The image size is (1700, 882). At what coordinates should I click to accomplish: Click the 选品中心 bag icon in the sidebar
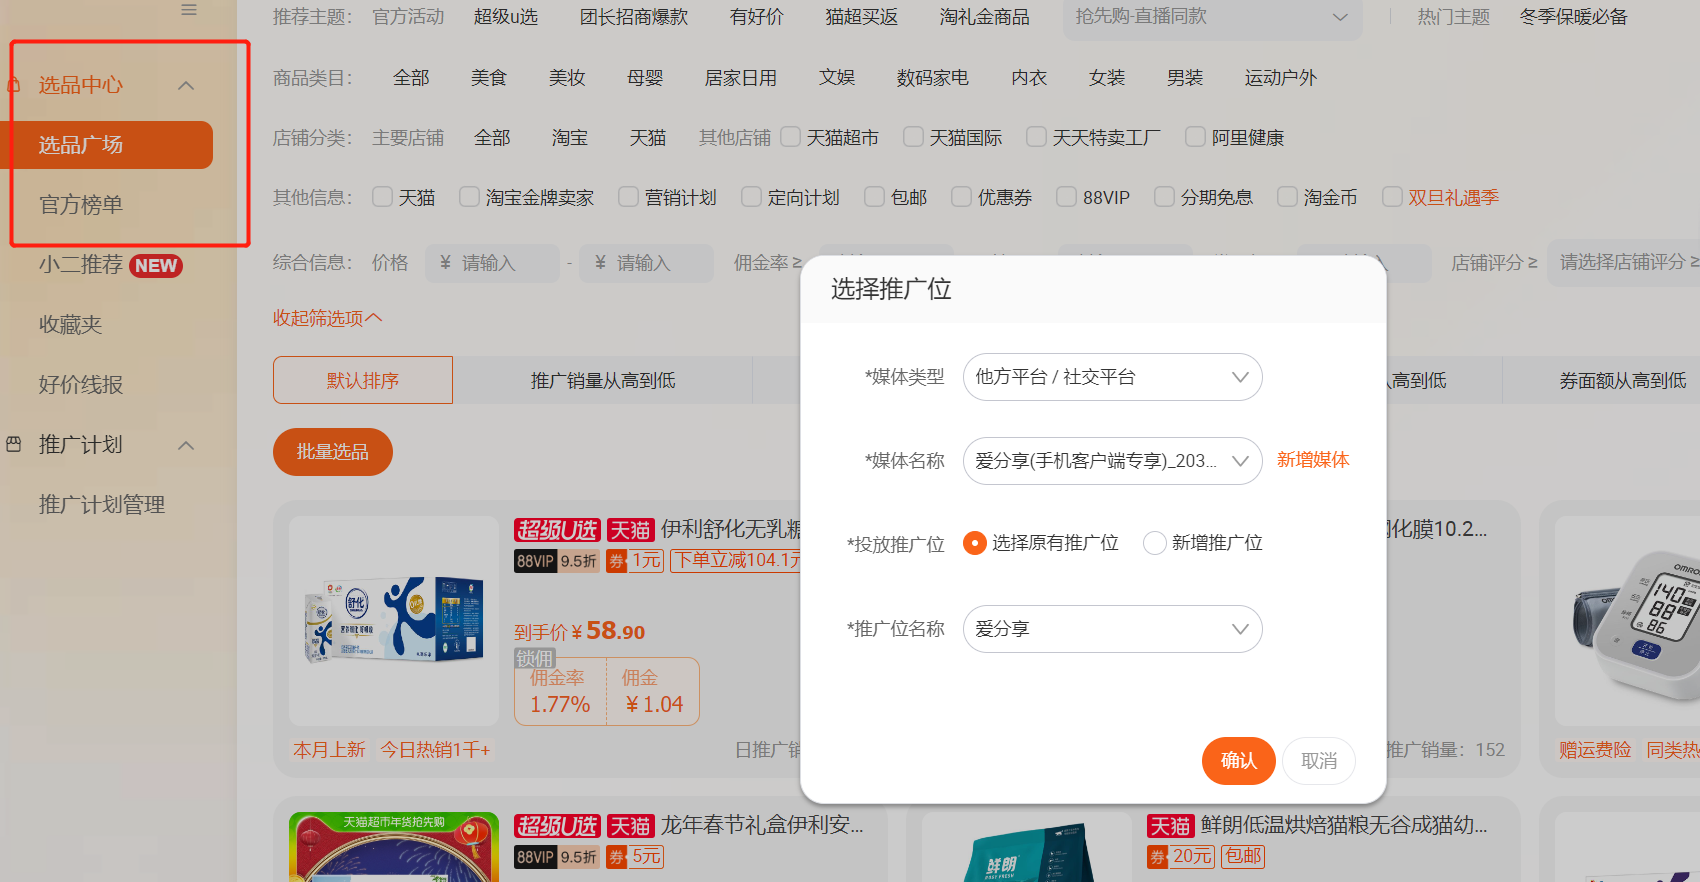pyautogui.click(x=15, y=85)
